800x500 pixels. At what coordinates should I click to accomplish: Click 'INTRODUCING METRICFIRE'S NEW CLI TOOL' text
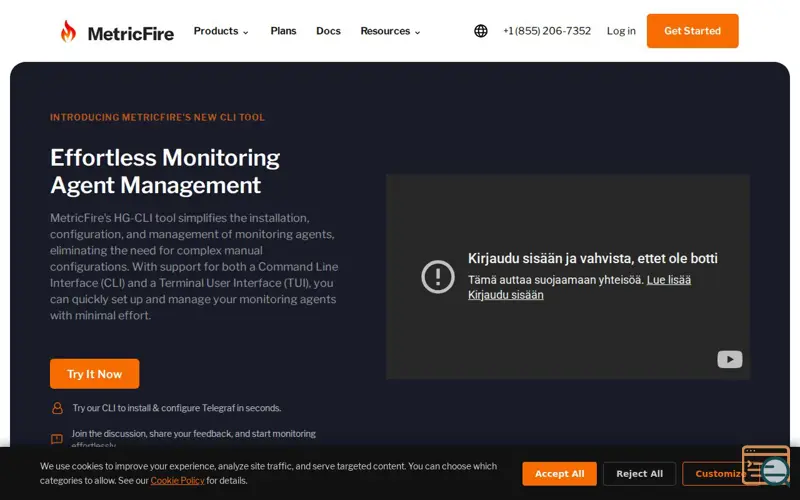[157, 117]
